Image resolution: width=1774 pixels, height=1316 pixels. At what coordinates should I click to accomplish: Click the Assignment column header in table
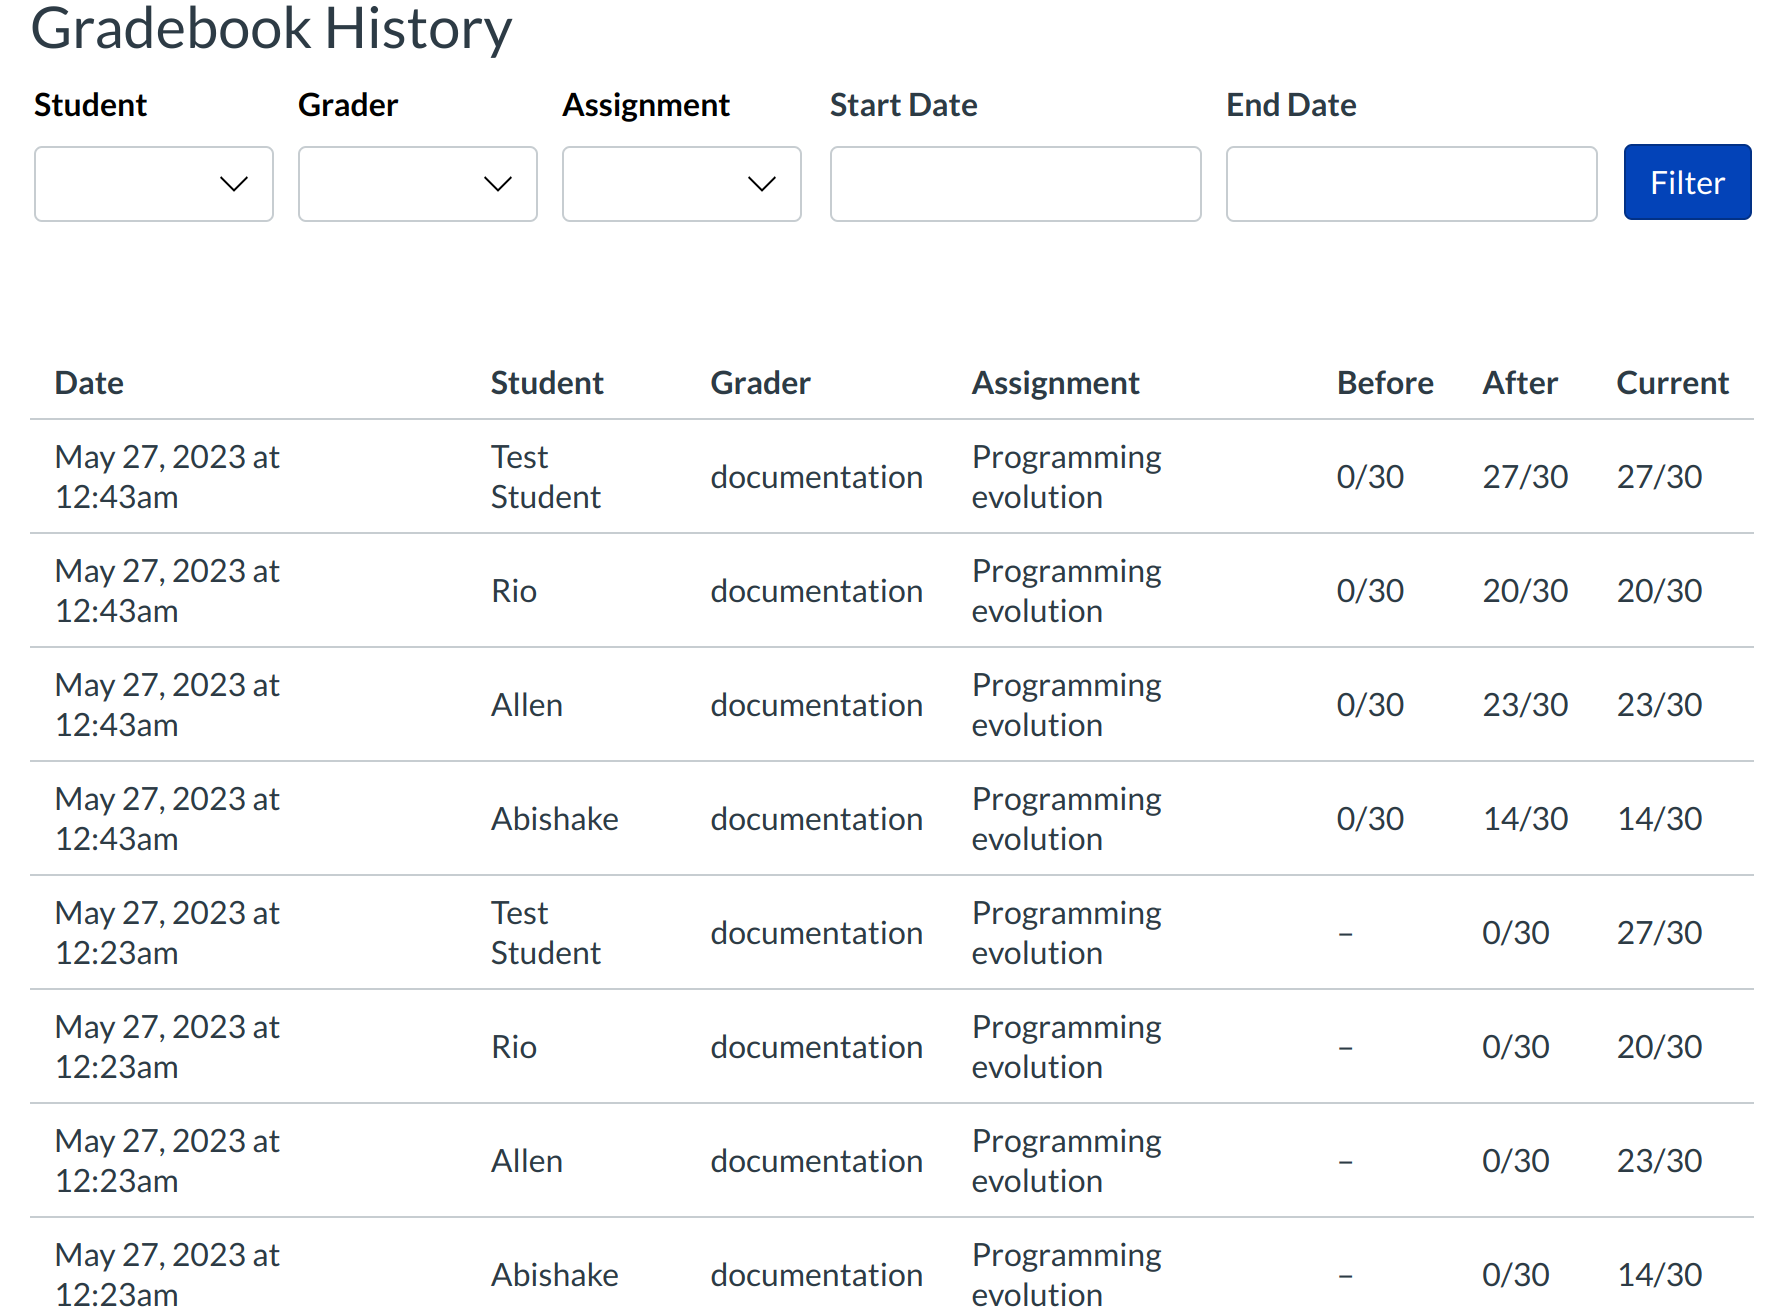tap(1055, 383)
